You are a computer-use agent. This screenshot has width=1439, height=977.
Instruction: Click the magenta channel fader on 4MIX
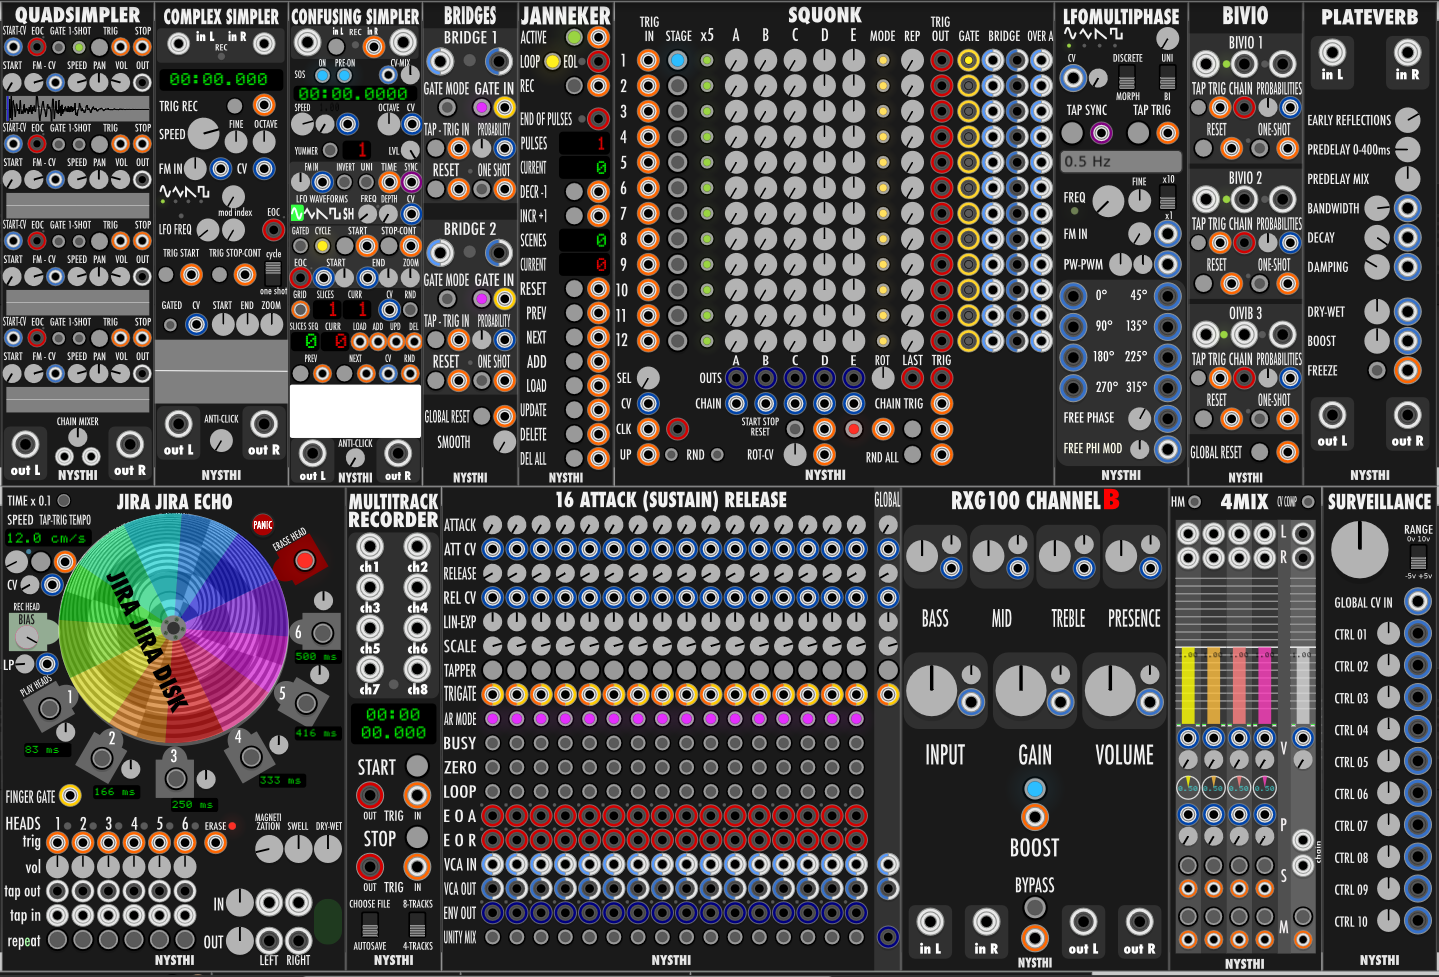(x=1265, y=686)
